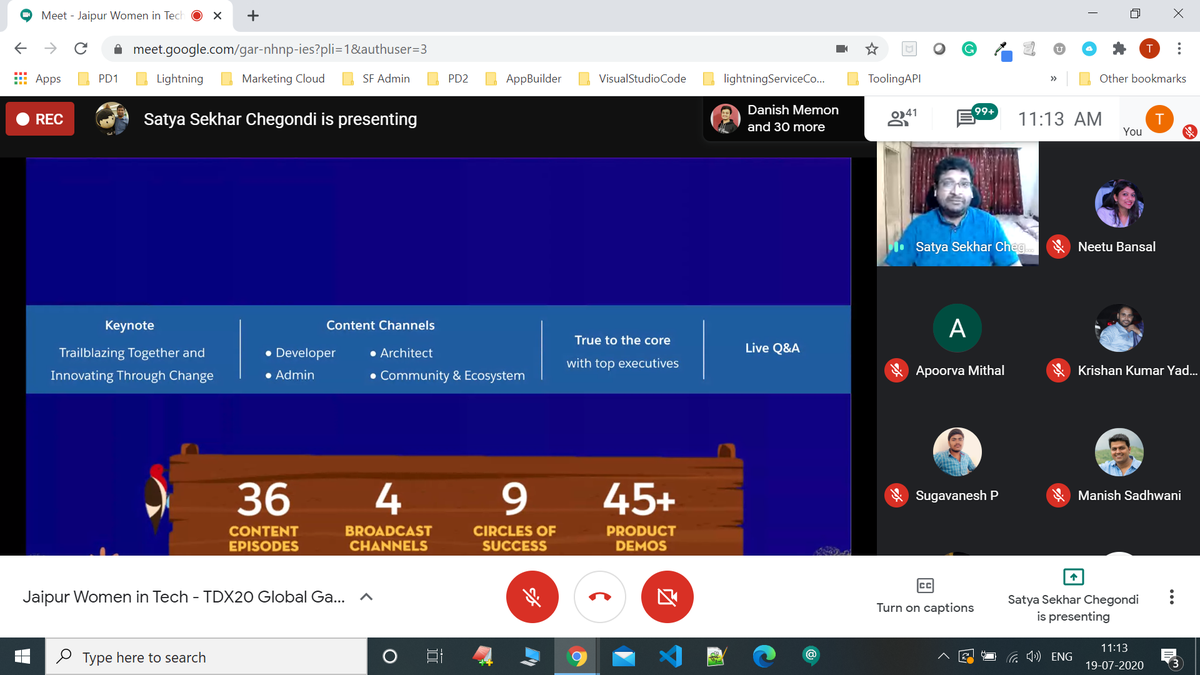
Task: Open camera permission icon in address bar
Action: coord(842,48)
